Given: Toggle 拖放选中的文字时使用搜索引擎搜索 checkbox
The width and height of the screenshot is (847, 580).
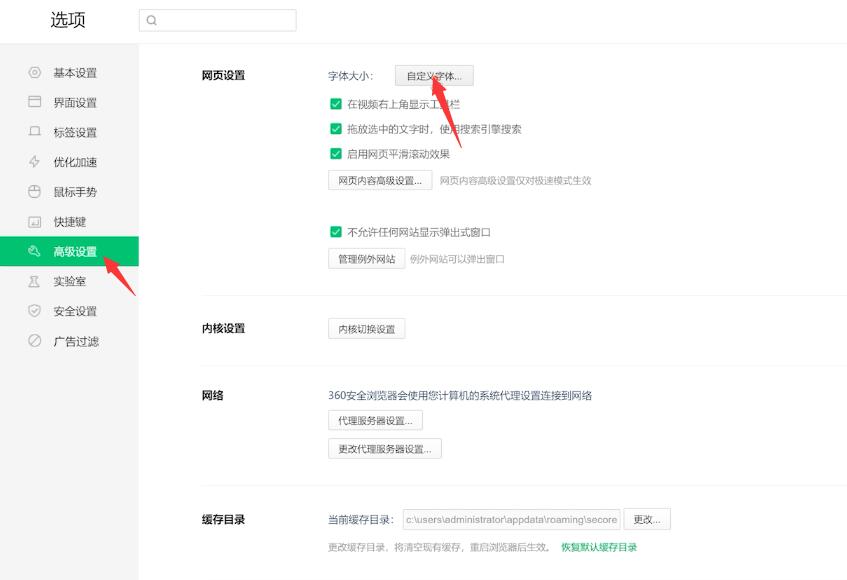Looking at the screenshot, I should tap(335, 129).
